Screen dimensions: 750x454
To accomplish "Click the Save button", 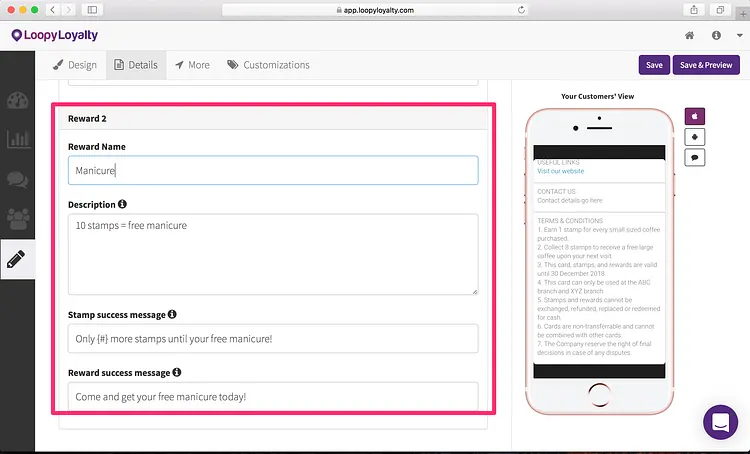I will (654, 65).
